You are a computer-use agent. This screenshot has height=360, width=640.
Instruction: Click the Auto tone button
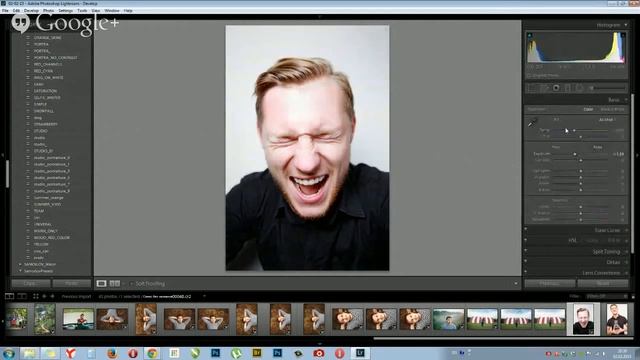coord(598,147)
